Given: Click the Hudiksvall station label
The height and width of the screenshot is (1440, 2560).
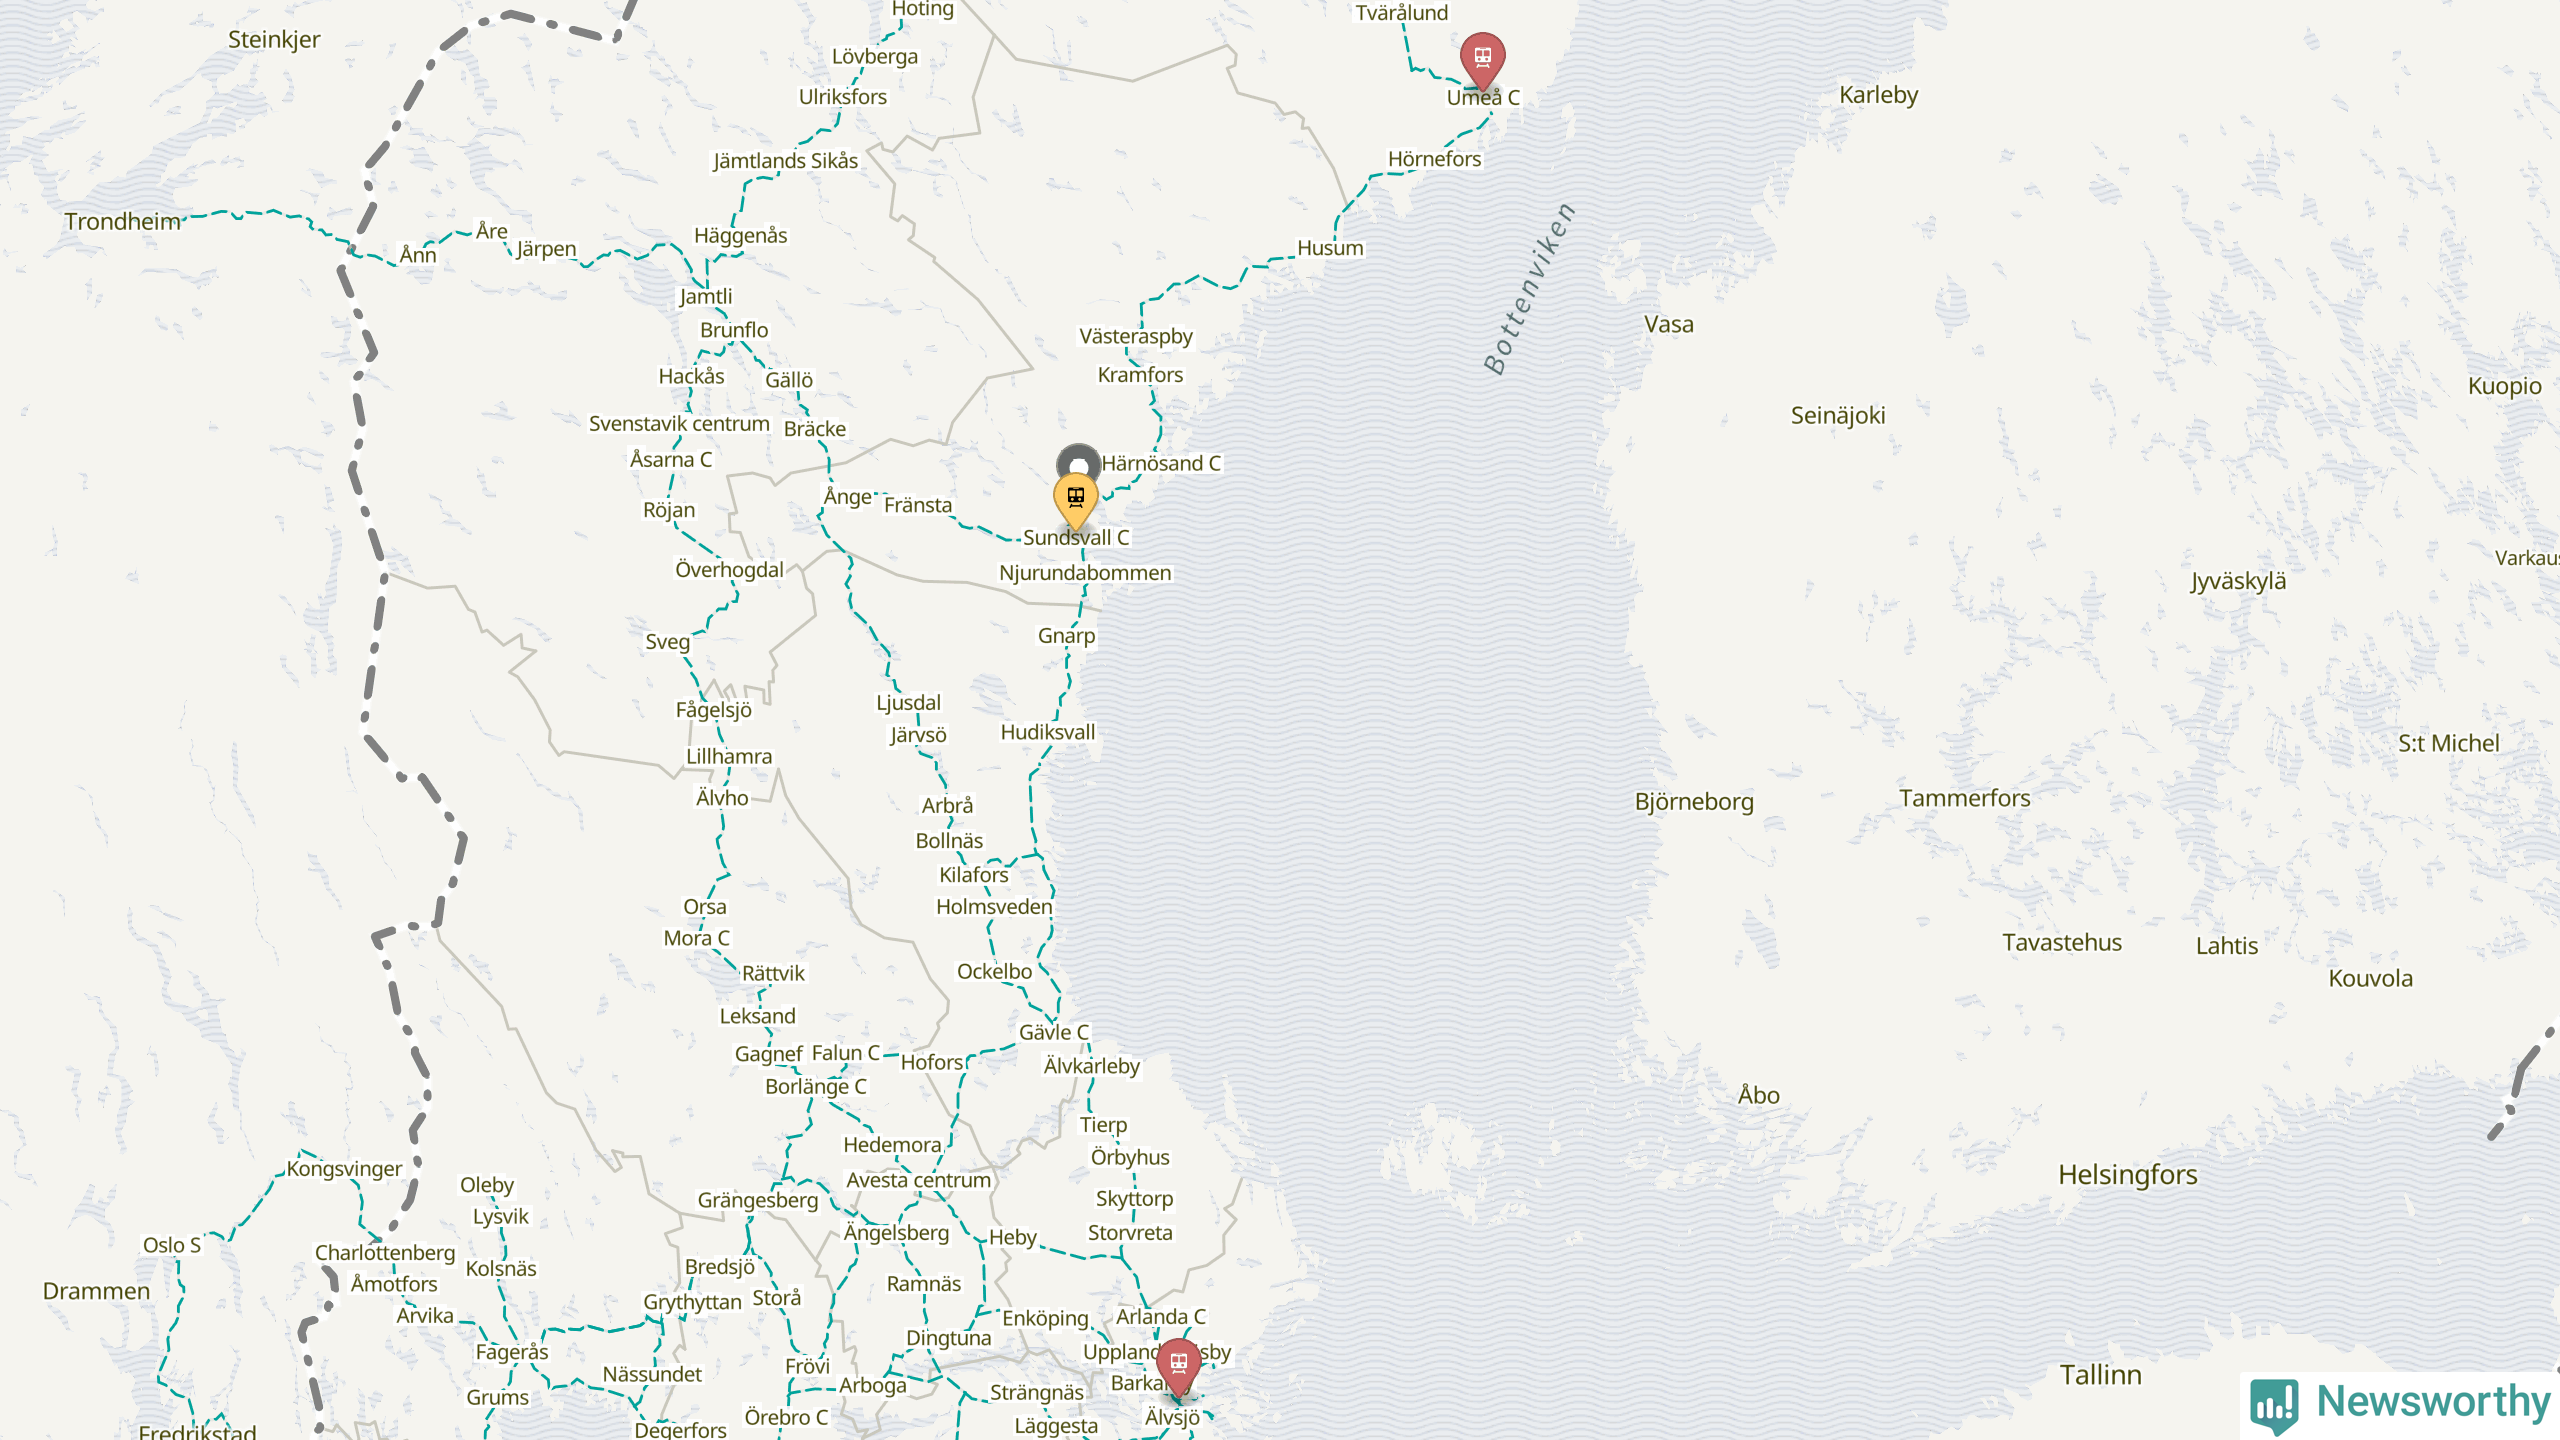Looking at the screenshot, I should click(1048, 732).
